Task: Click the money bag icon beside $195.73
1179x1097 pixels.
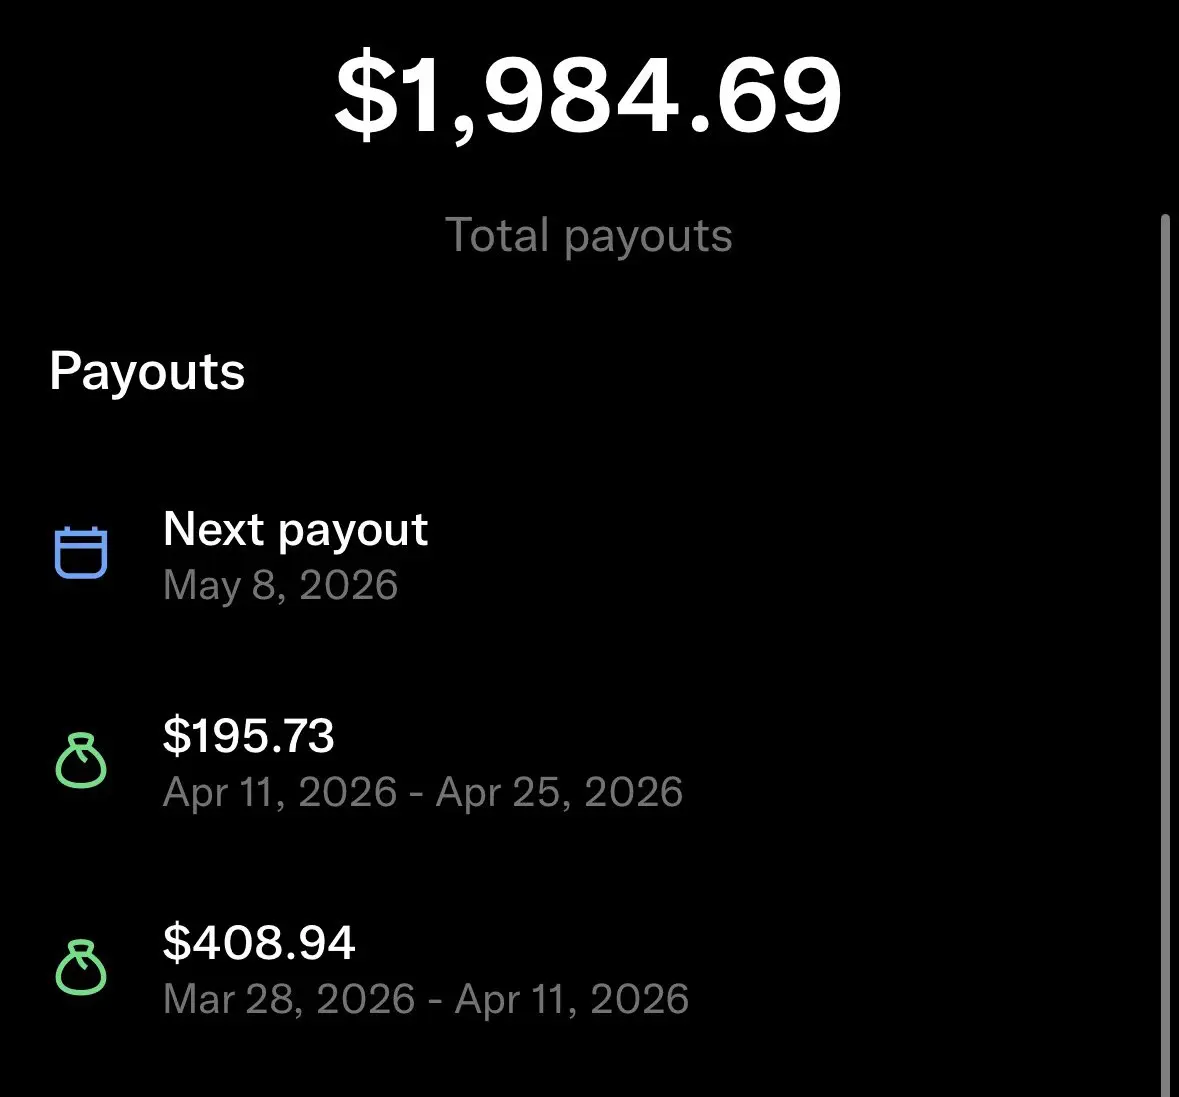Action: coord(80,761)
